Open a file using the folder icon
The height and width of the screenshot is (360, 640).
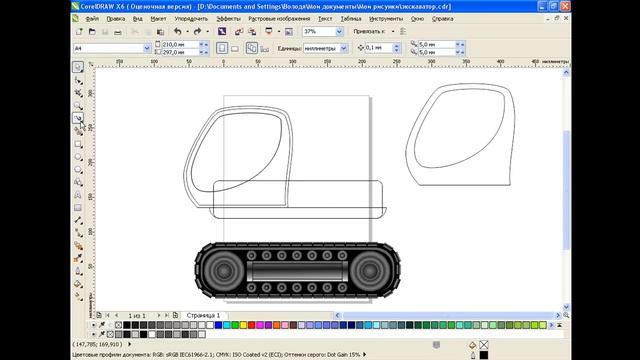(x=92, y=31)
